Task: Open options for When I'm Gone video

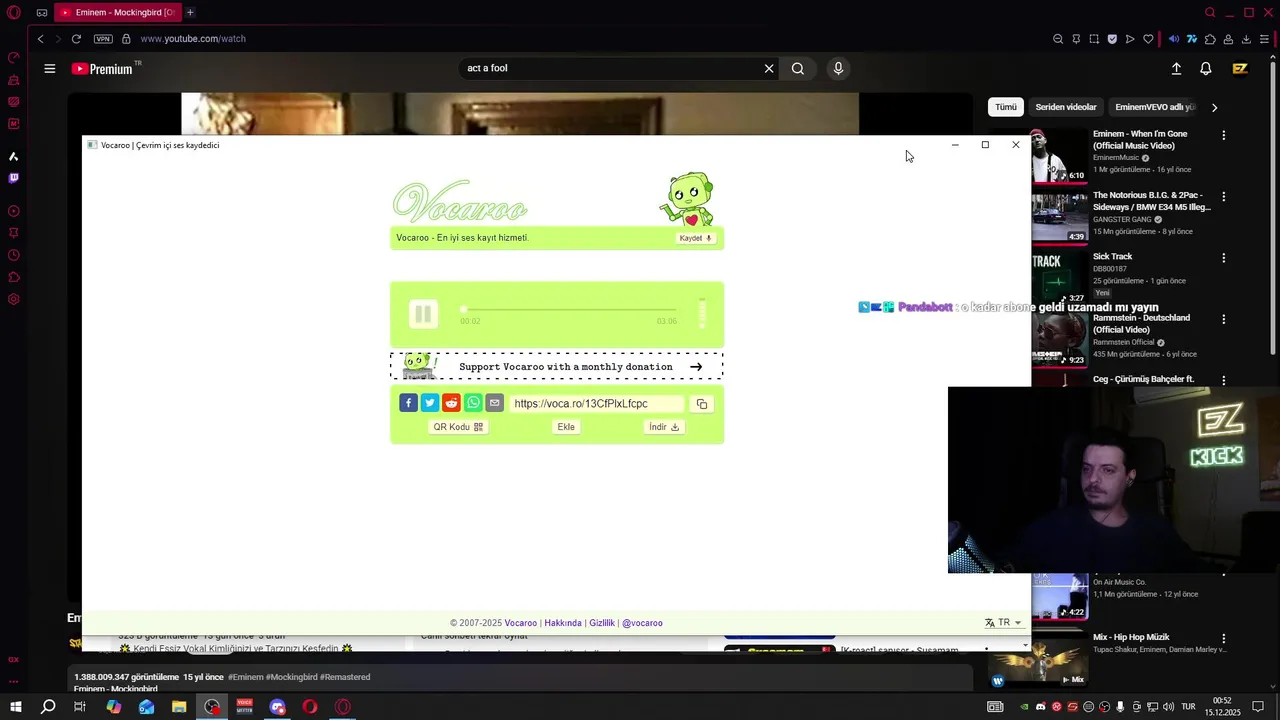Action: [x=1223, y=135]
